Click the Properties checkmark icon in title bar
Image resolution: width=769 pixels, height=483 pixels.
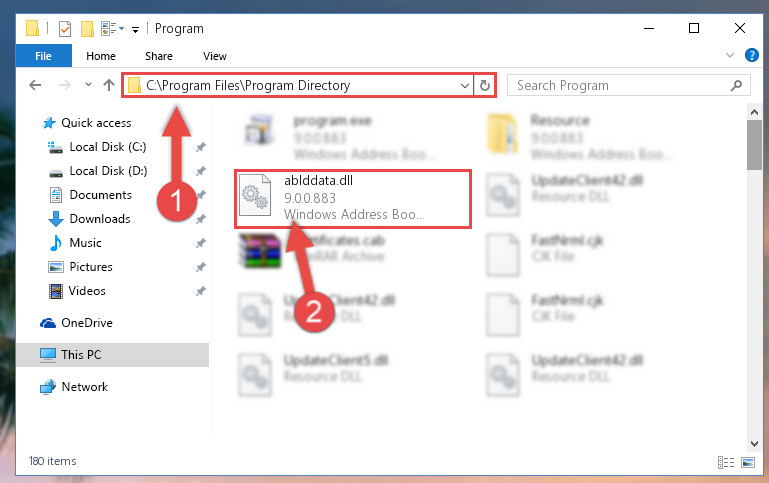pyautogui.click(x=65, y=29)
